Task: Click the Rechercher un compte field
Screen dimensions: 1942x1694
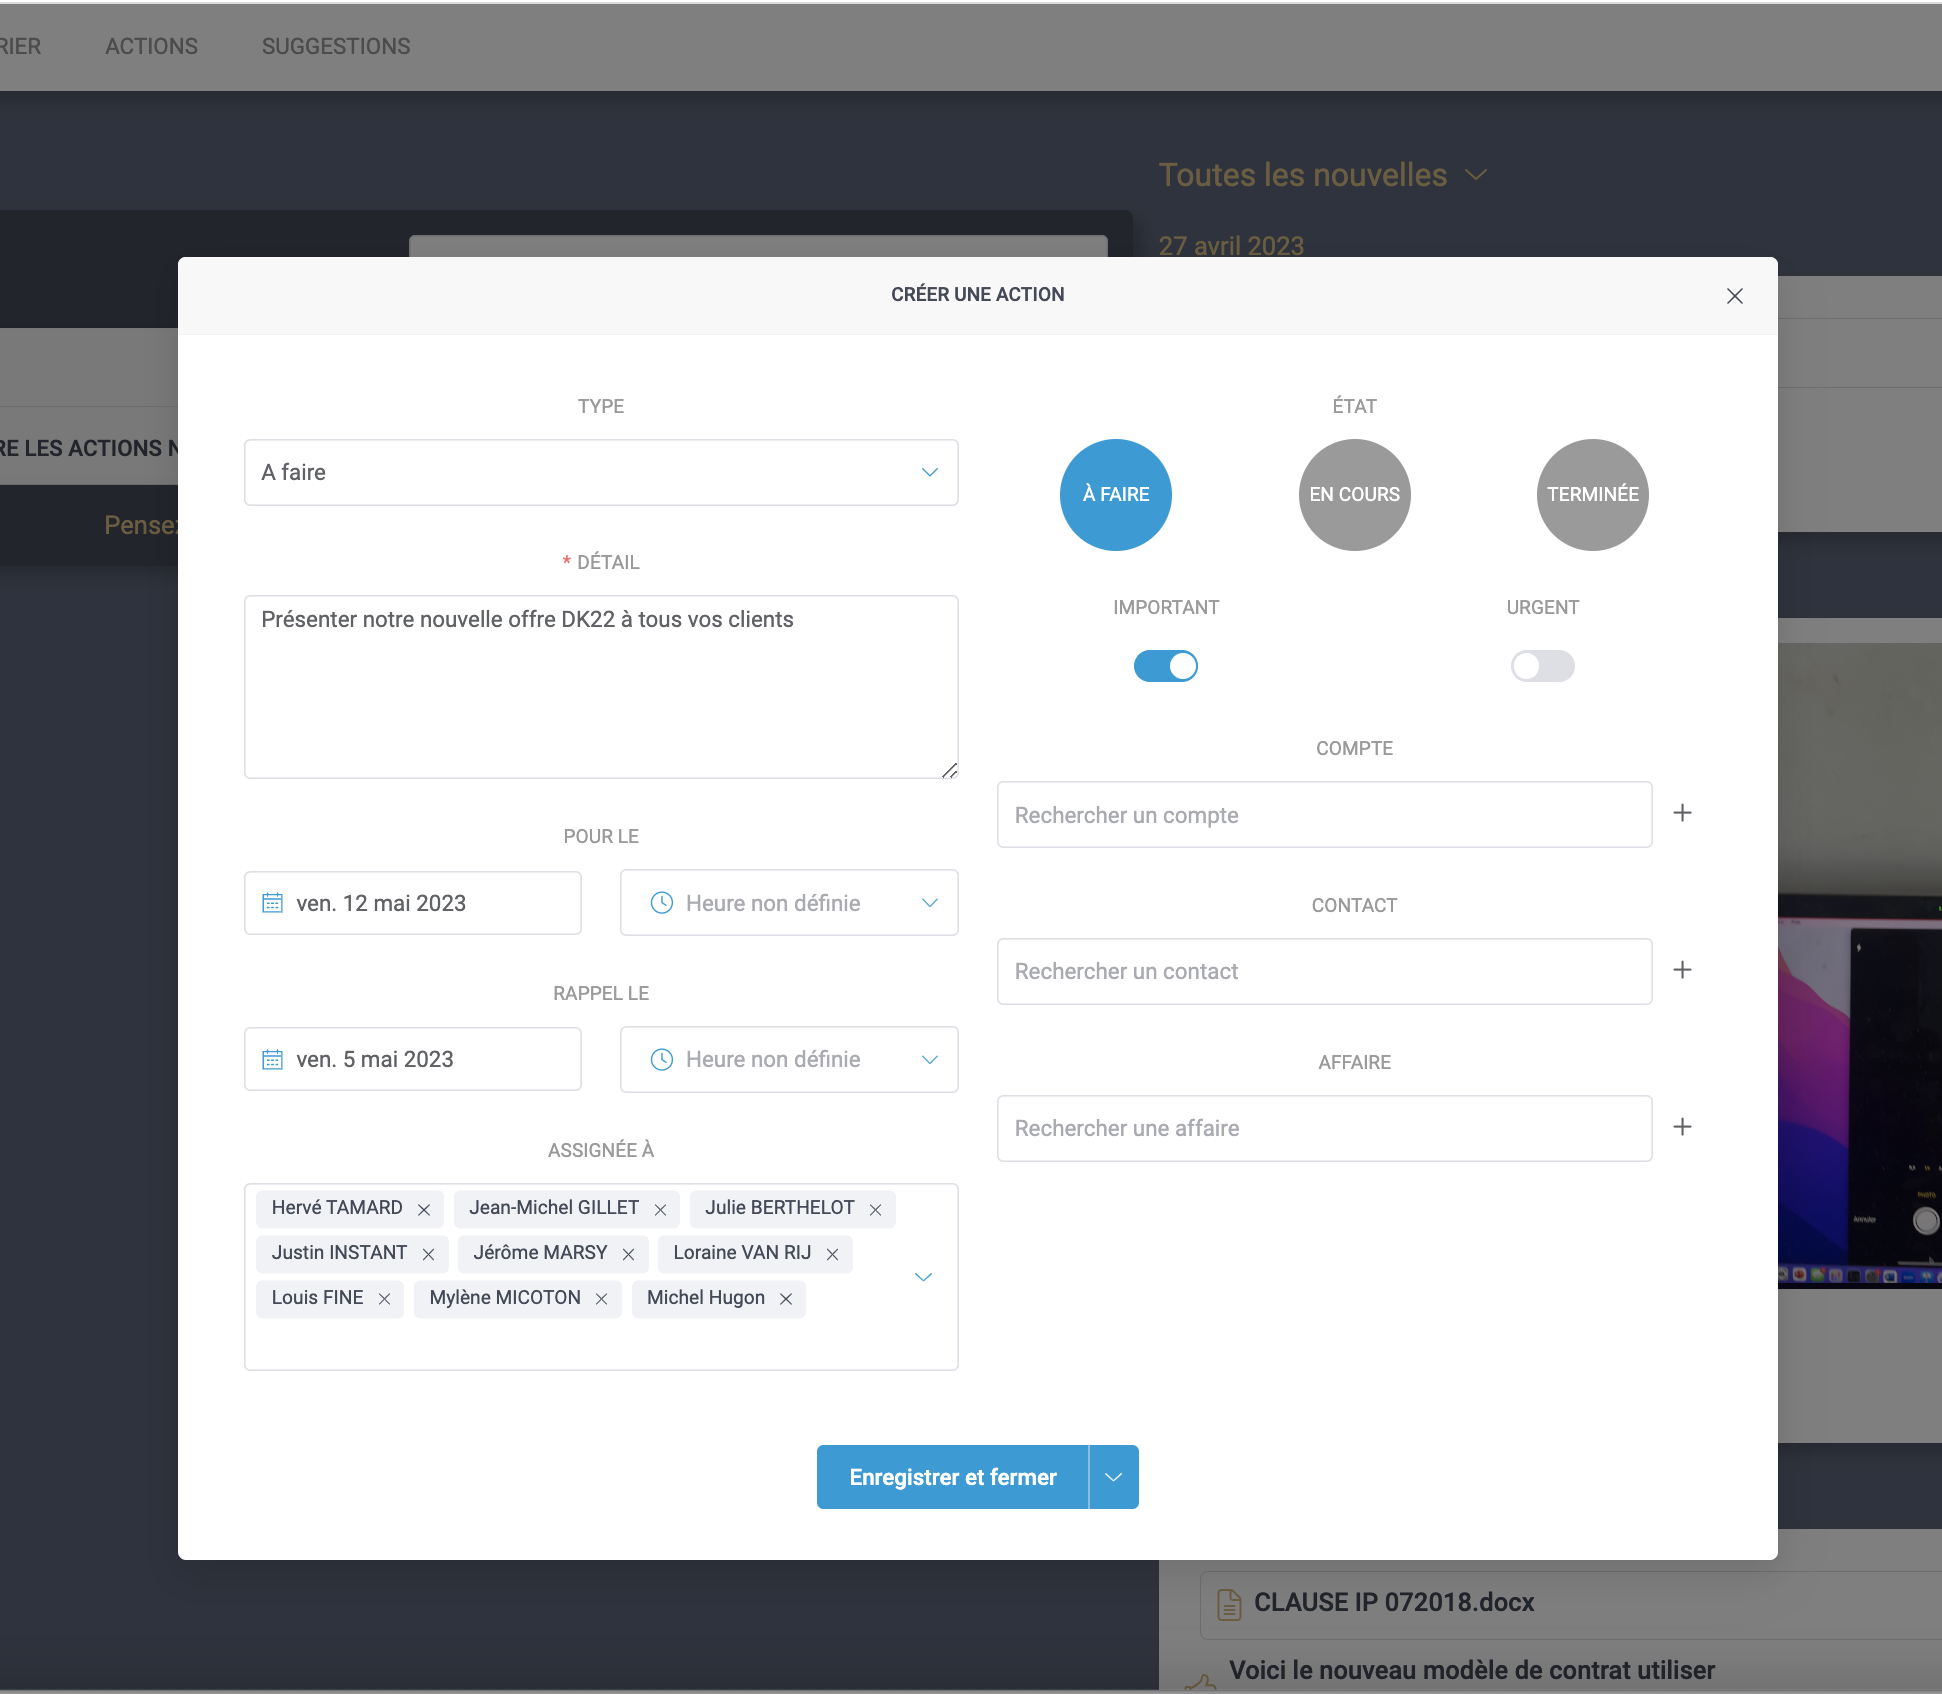Action: (1324, 815)
